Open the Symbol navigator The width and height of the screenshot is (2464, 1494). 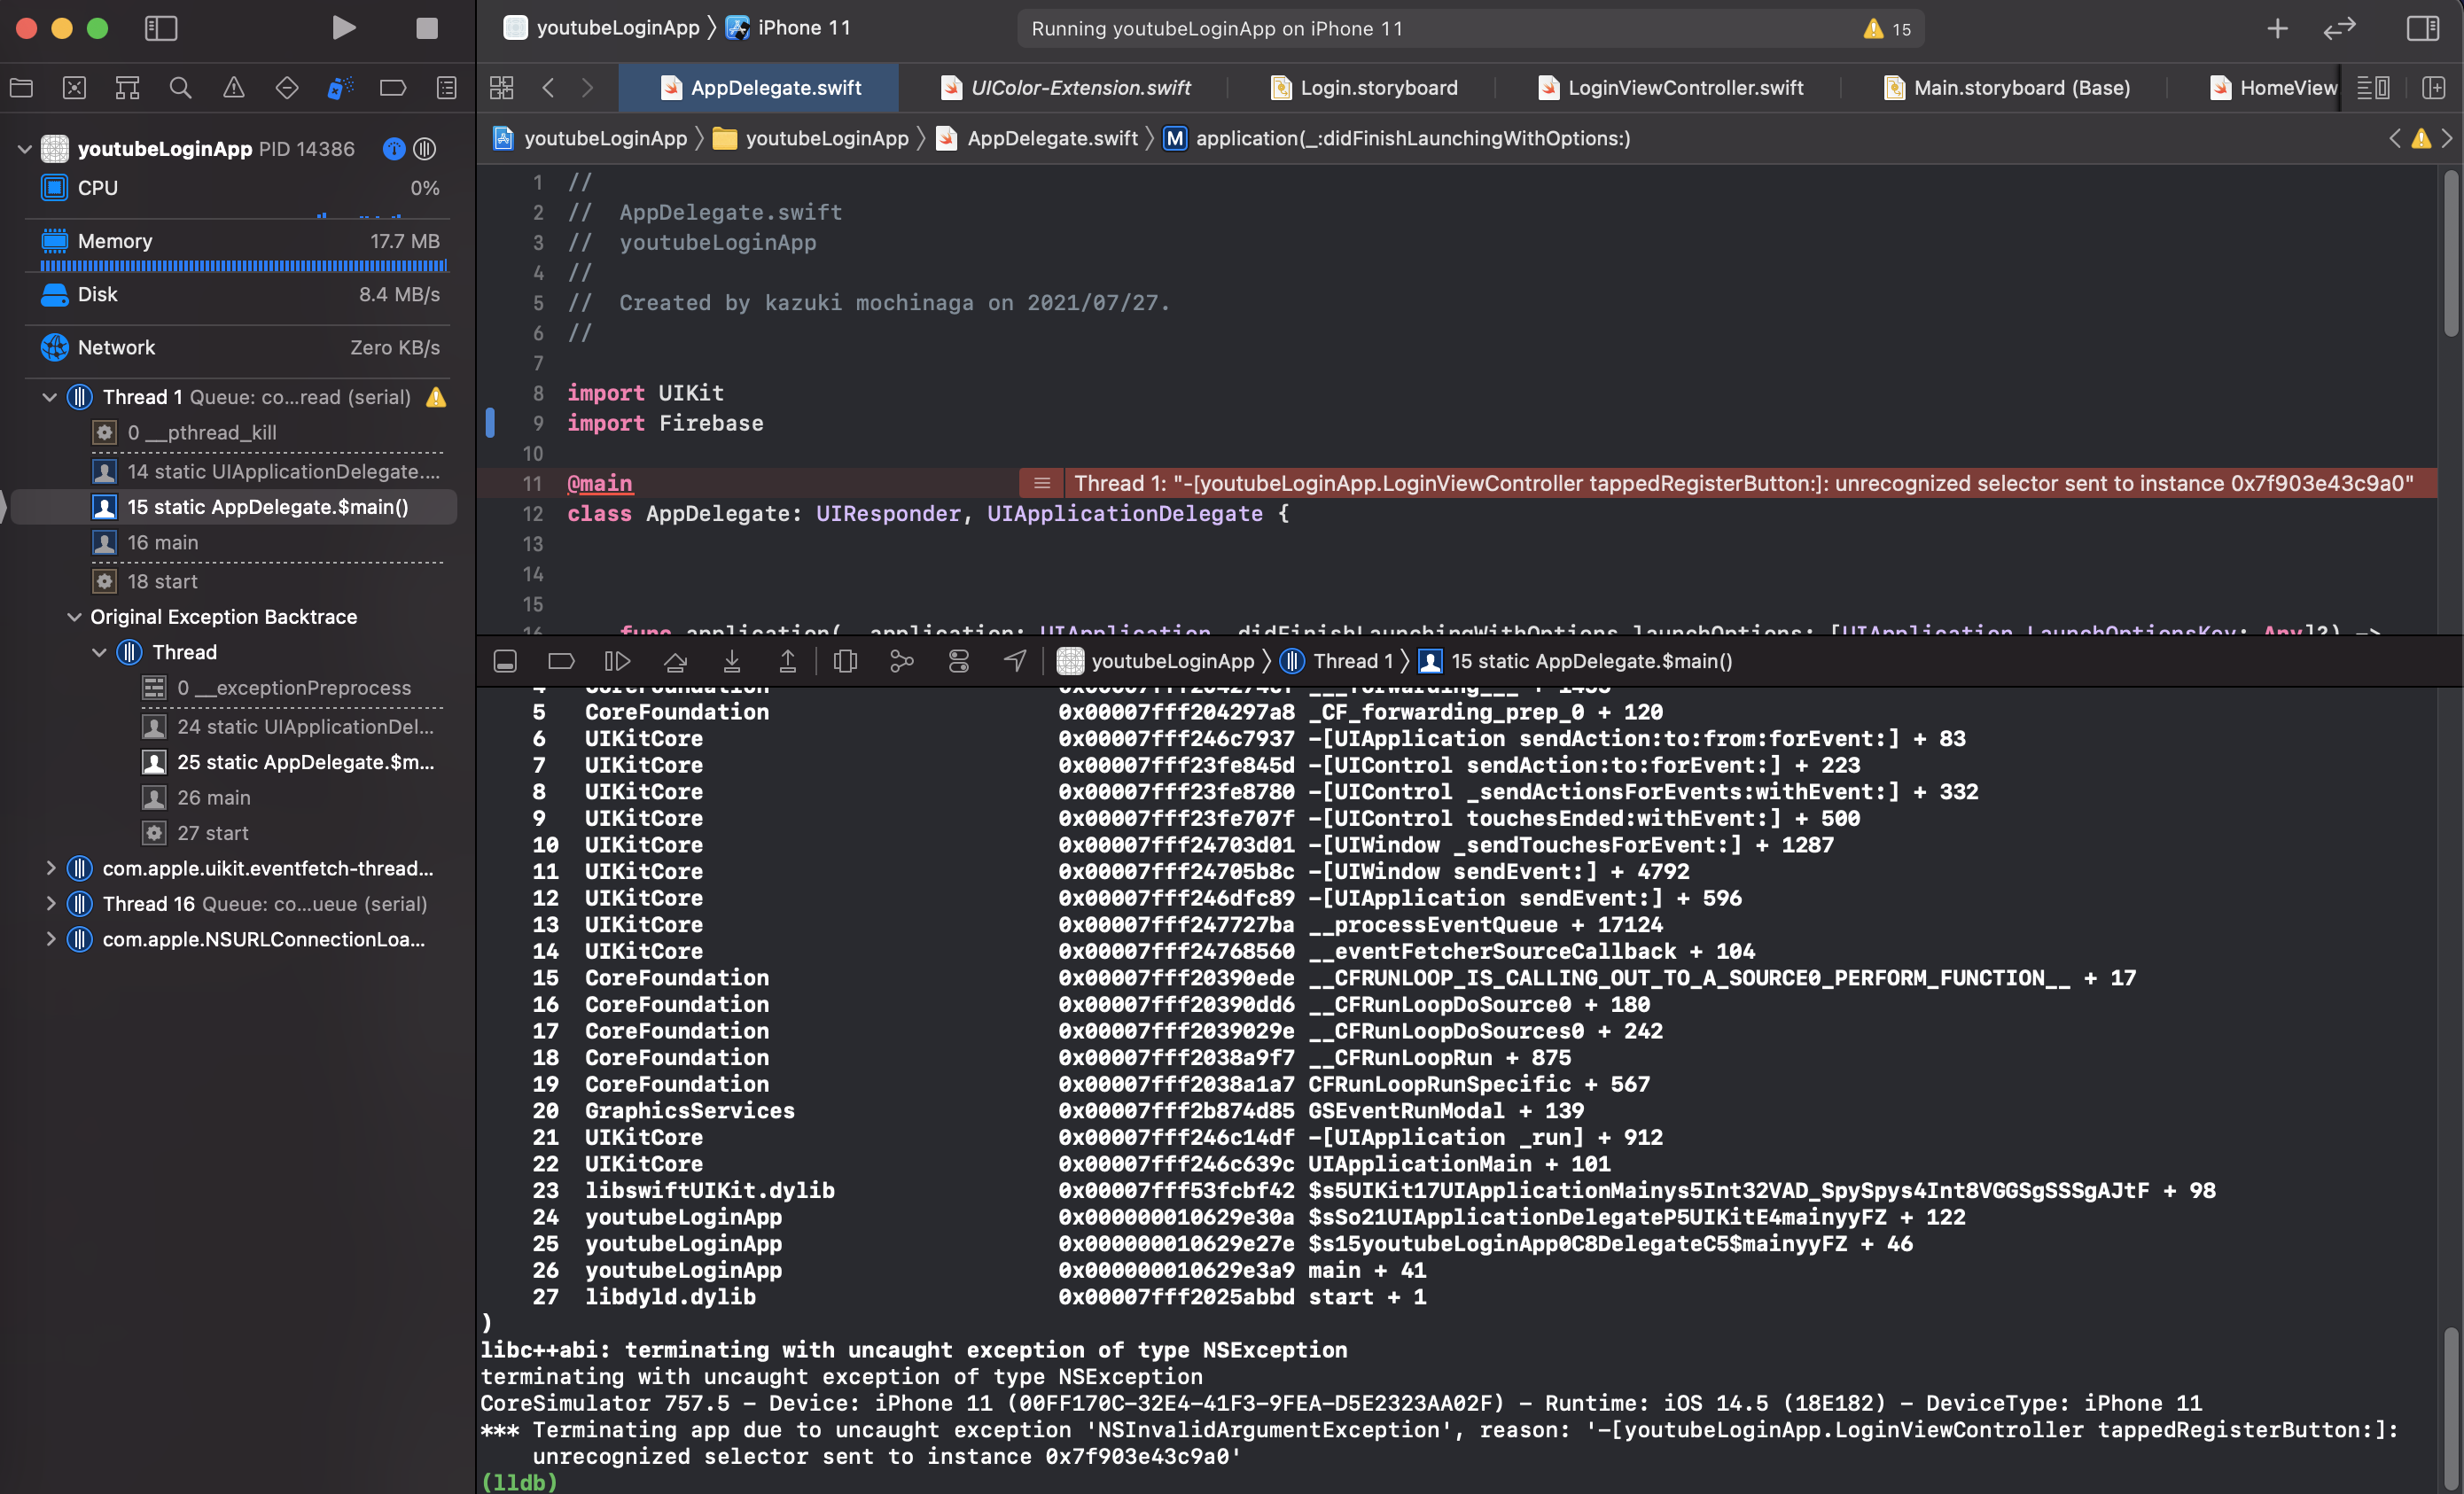pos(128,88)
